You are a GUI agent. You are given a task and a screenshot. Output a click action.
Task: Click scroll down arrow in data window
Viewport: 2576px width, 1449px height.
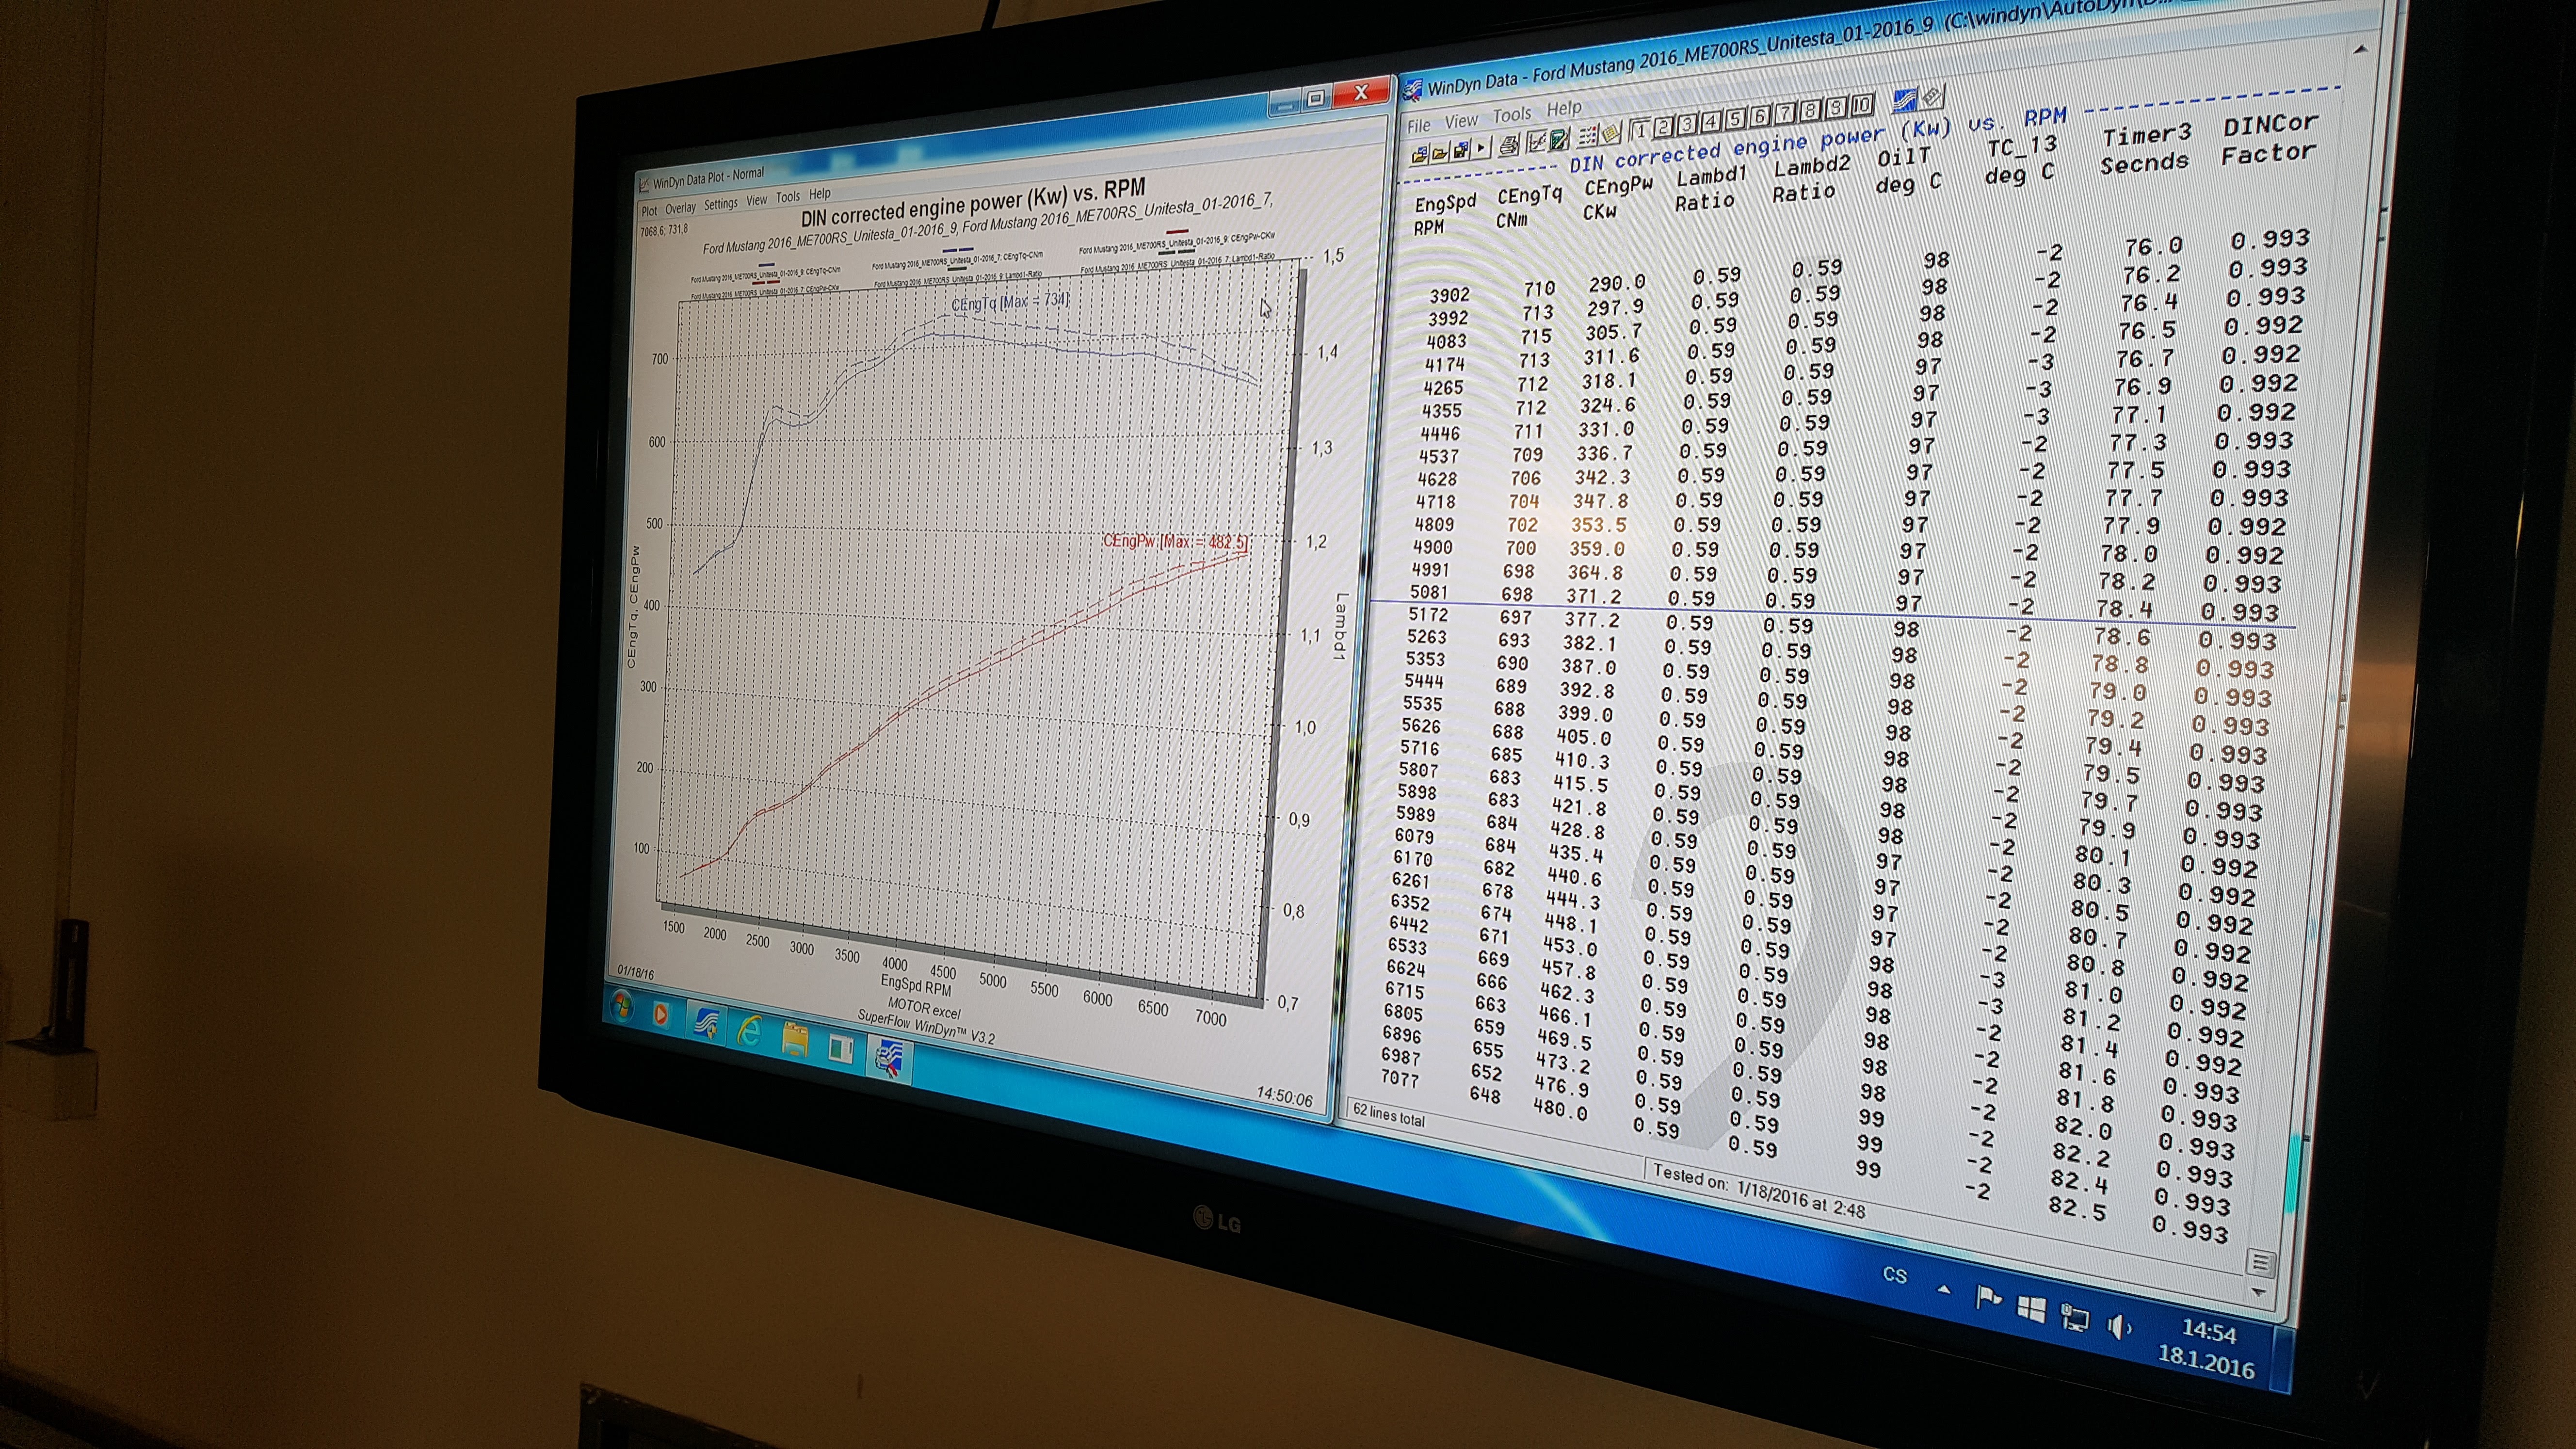point(2258,1292)
